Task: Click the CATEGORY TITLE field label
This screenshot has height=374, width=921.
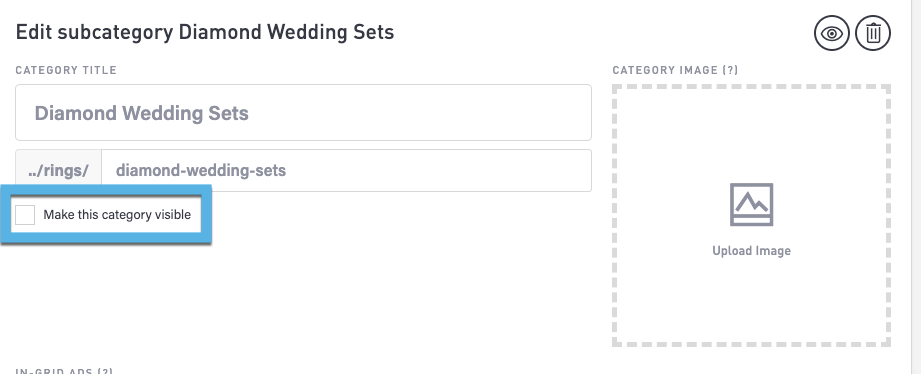Action: [66, 70]
